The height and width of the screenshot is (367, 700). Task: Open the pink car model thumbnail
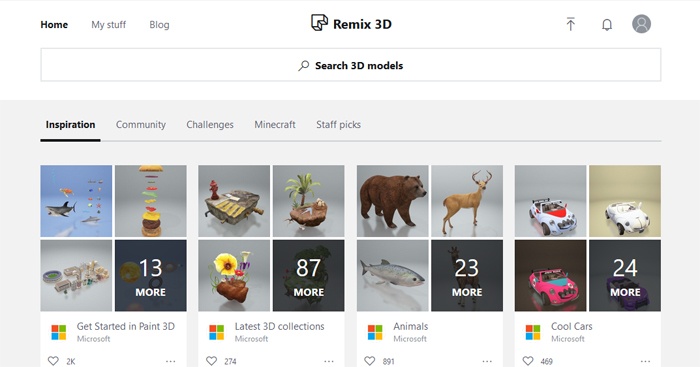pos(550,275)
